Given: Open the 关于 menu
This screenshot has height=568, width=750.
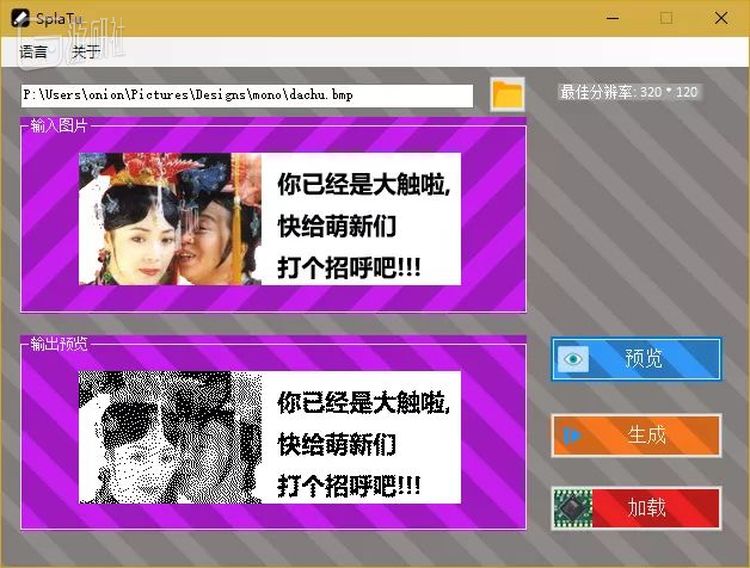Looking at the screenshot, I should (85, 52).
